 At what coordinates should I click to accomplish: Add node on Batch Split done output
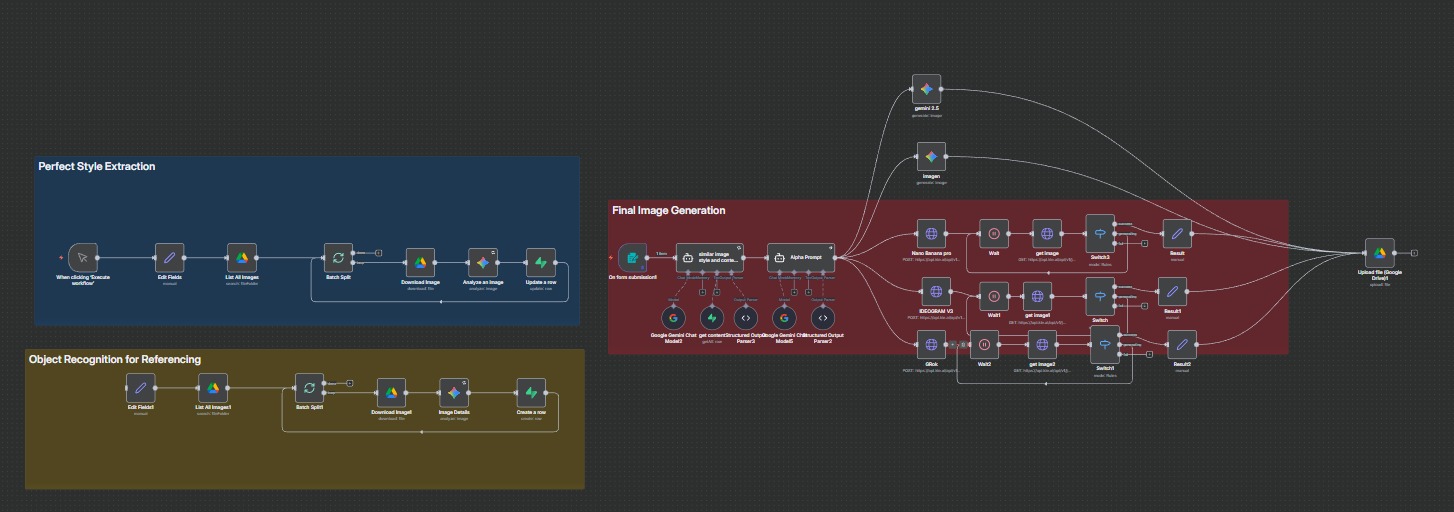379,252
